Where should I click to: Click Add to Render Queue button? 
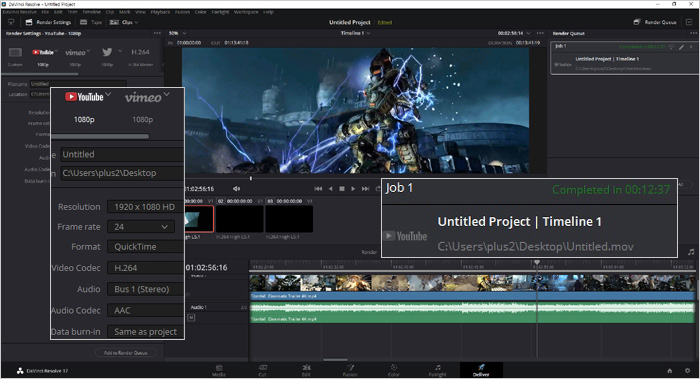click(x=126, y=353)
